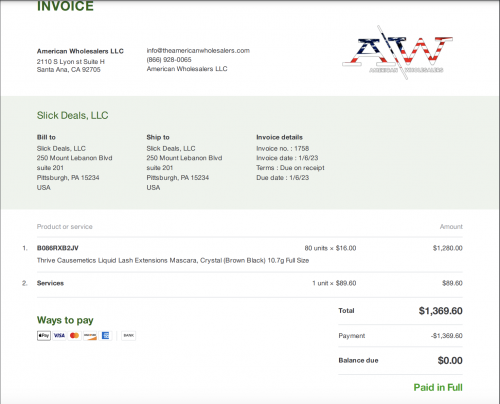Click the Slick Deals, LLC customer heading
The width and height of the screenshot is (500, 404).
point(72,115)
